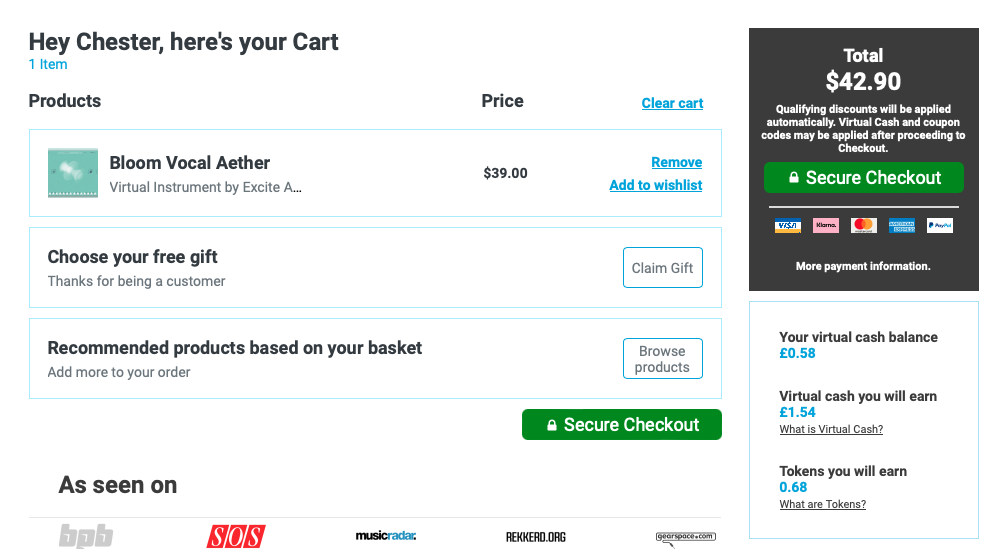This screenshot has height=549, width=998.
Task: Select Secure Checkout in the Total panel
Action: [864, 177]
